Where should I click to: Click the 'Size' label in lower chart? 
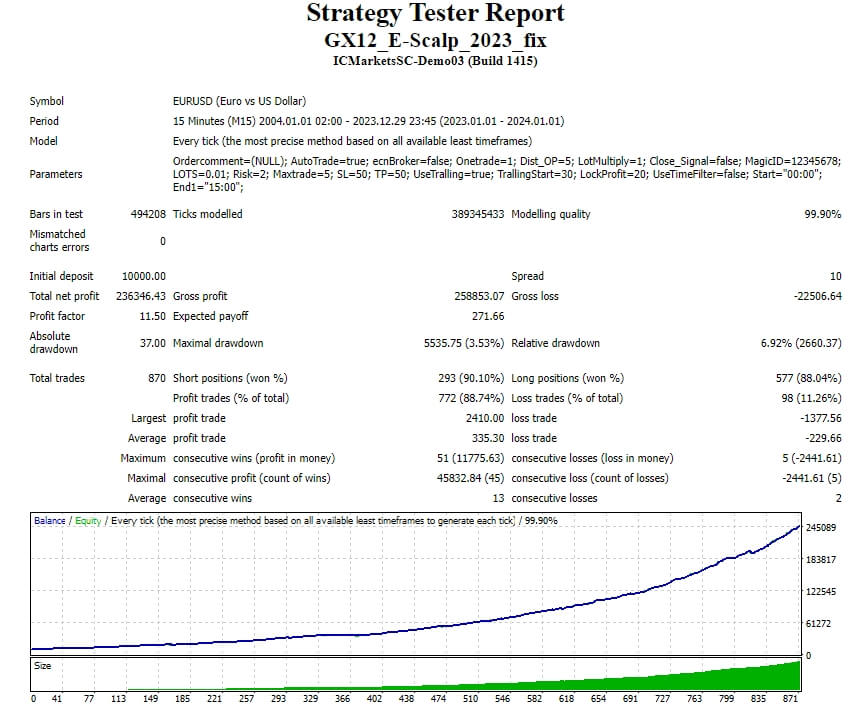pos(42,666)
